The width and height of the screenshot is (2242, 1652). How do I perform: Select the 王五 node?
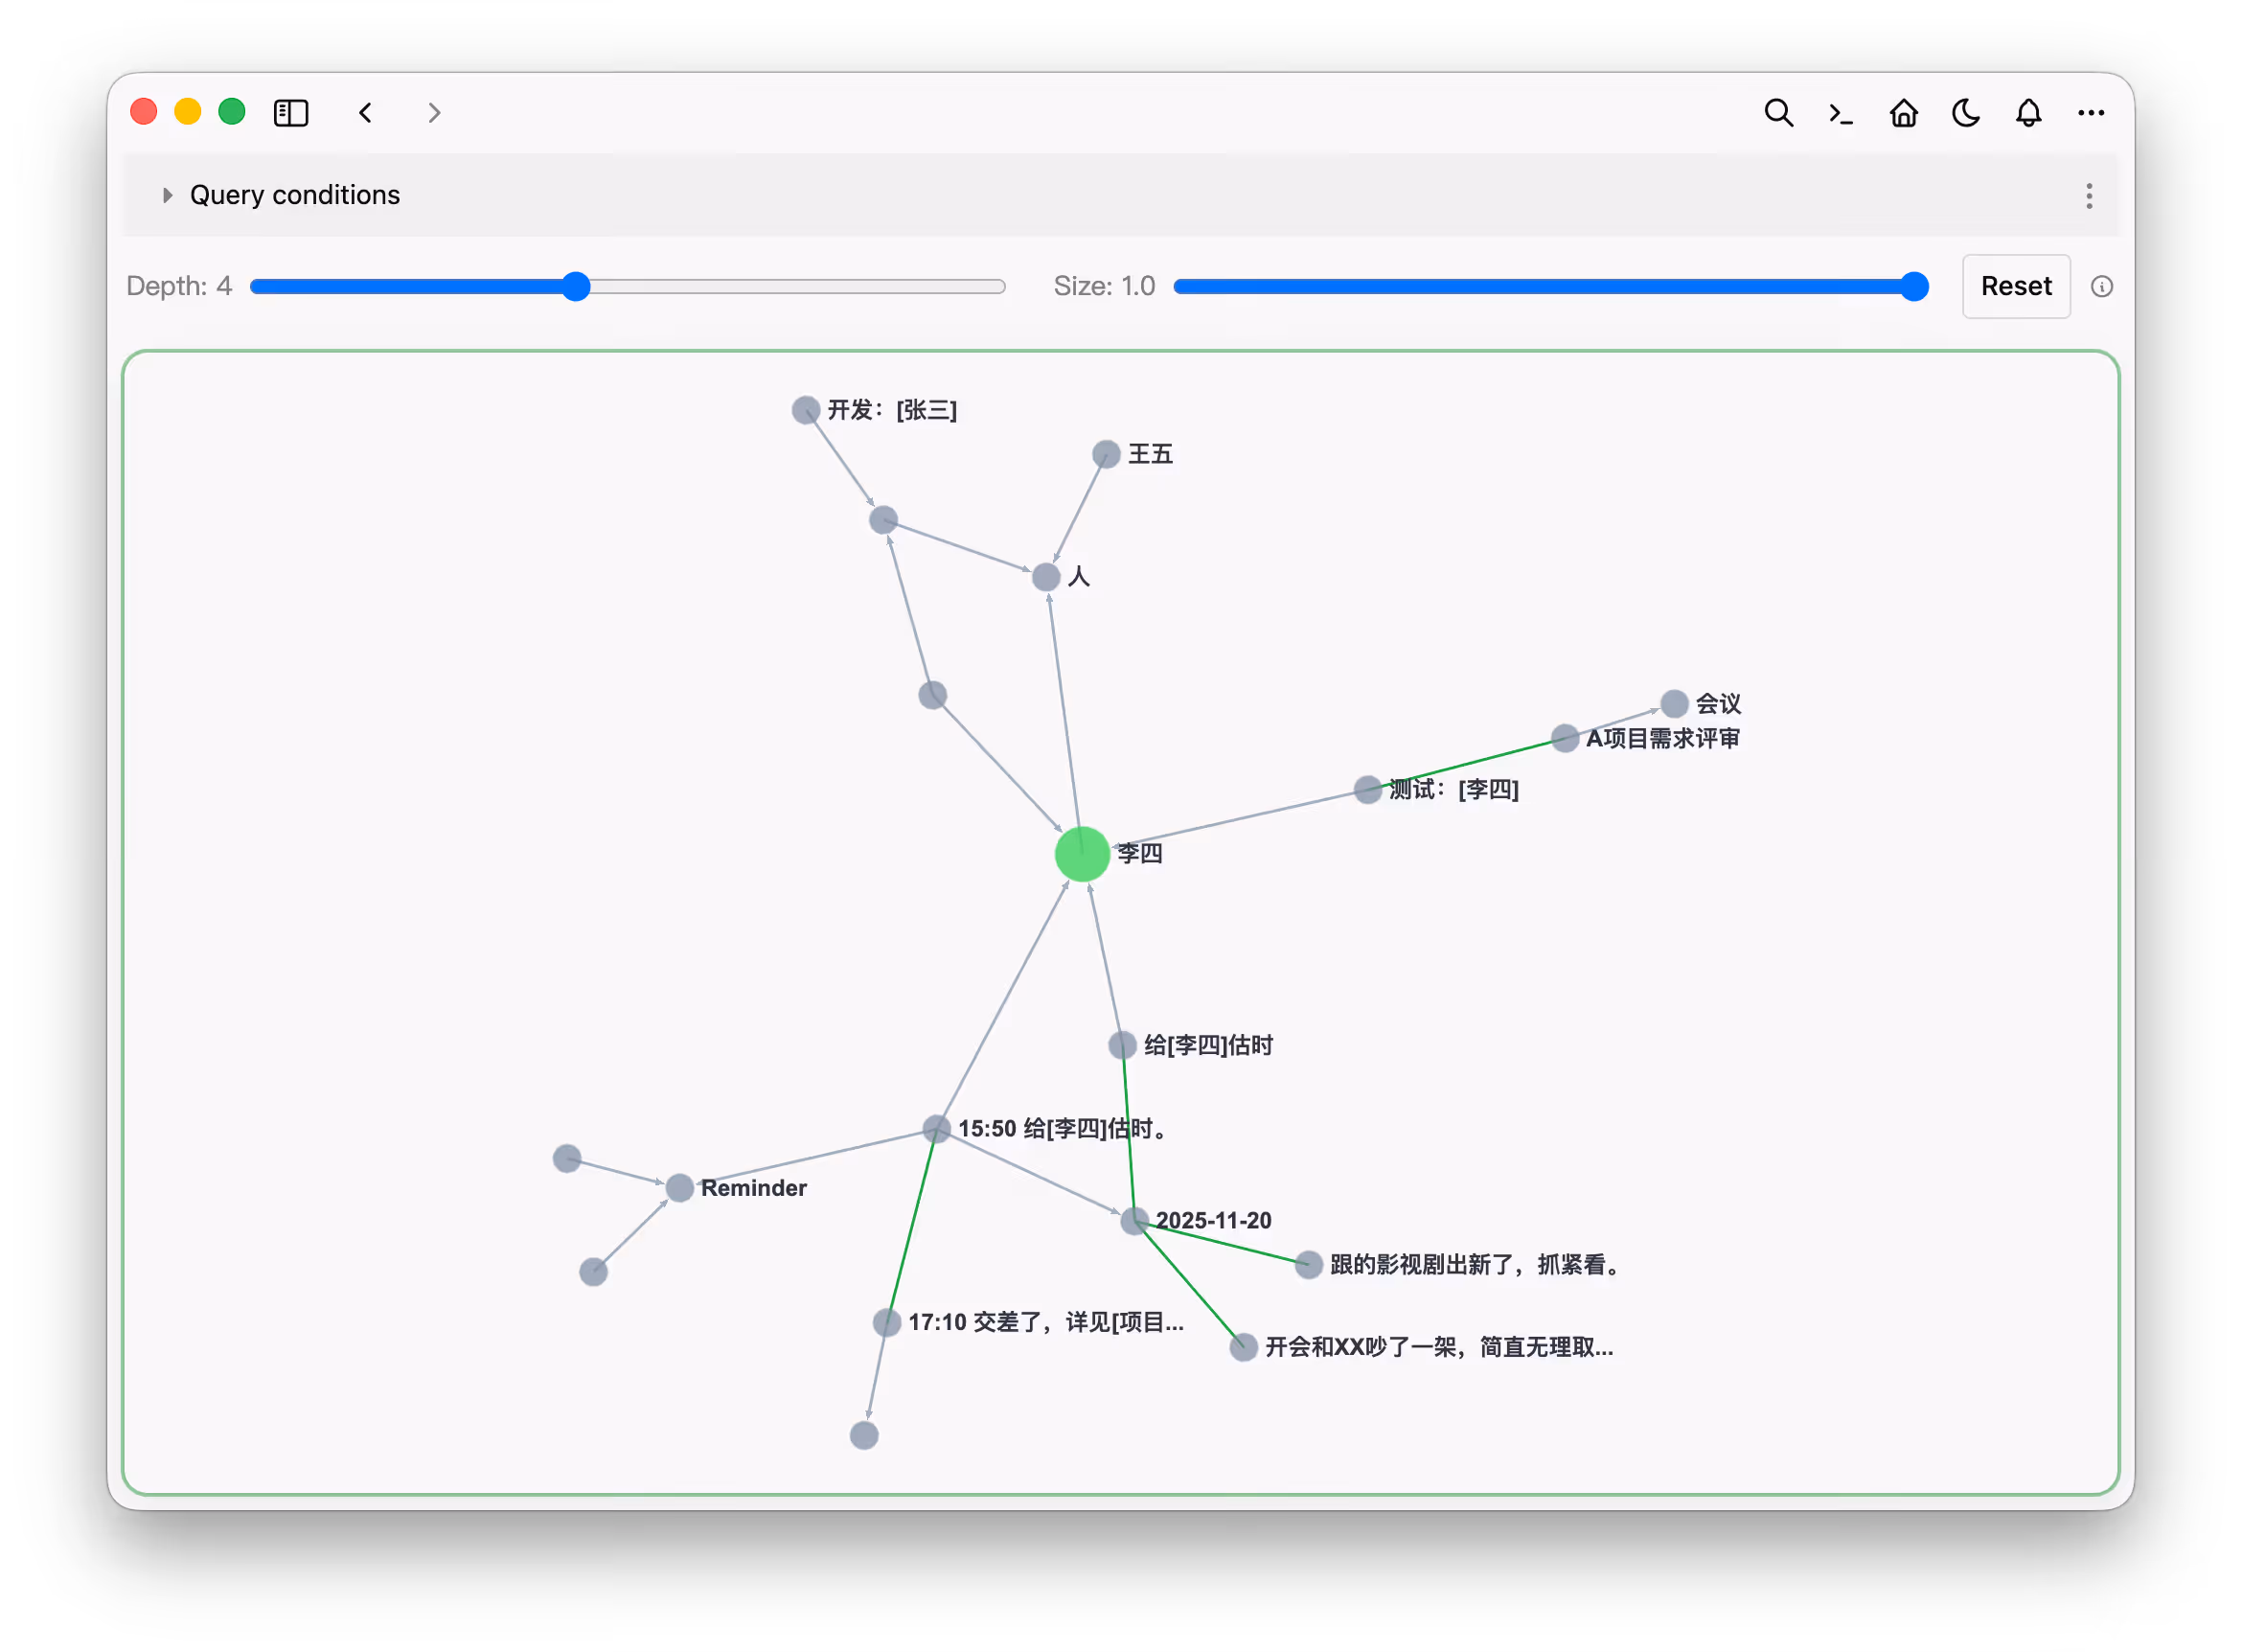1106,454
